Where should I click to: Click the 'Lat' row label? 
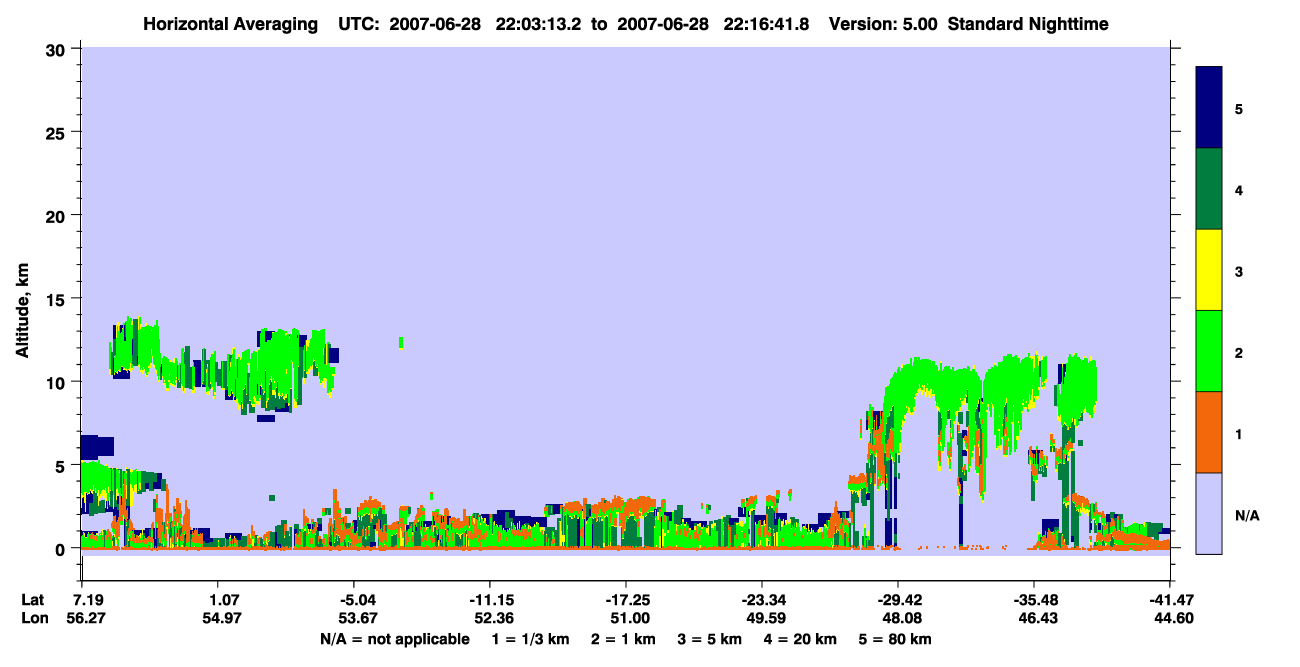click(x=33, y=600)
